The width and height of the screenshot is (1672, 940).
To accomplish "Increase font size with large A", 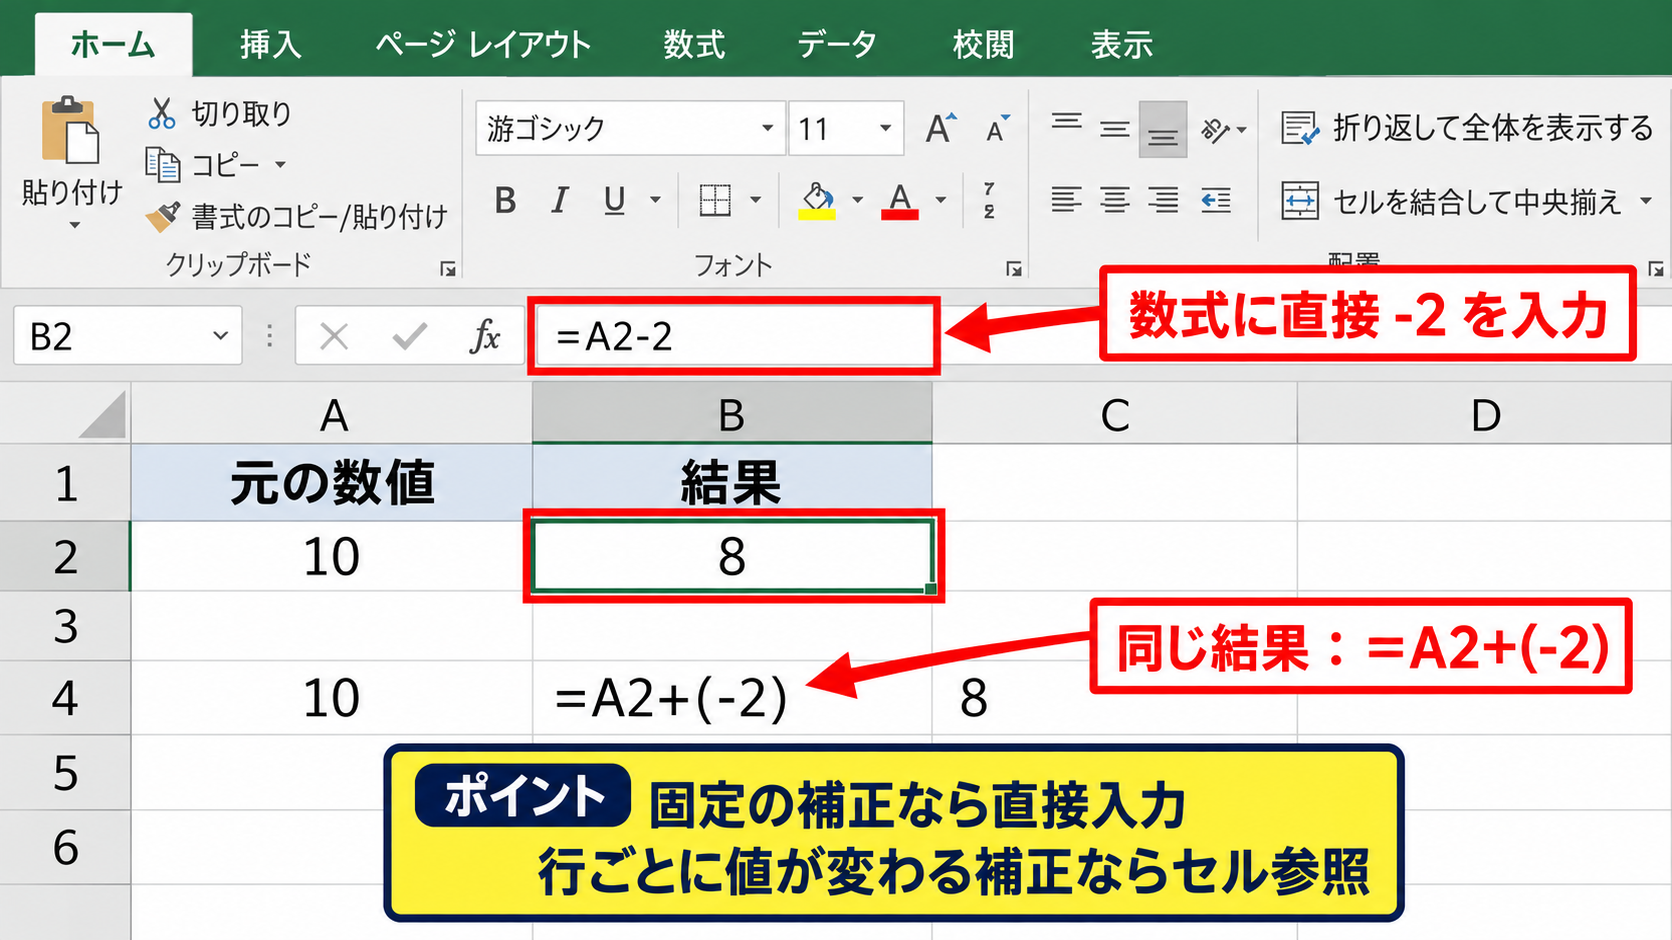I will coord(940,129).
